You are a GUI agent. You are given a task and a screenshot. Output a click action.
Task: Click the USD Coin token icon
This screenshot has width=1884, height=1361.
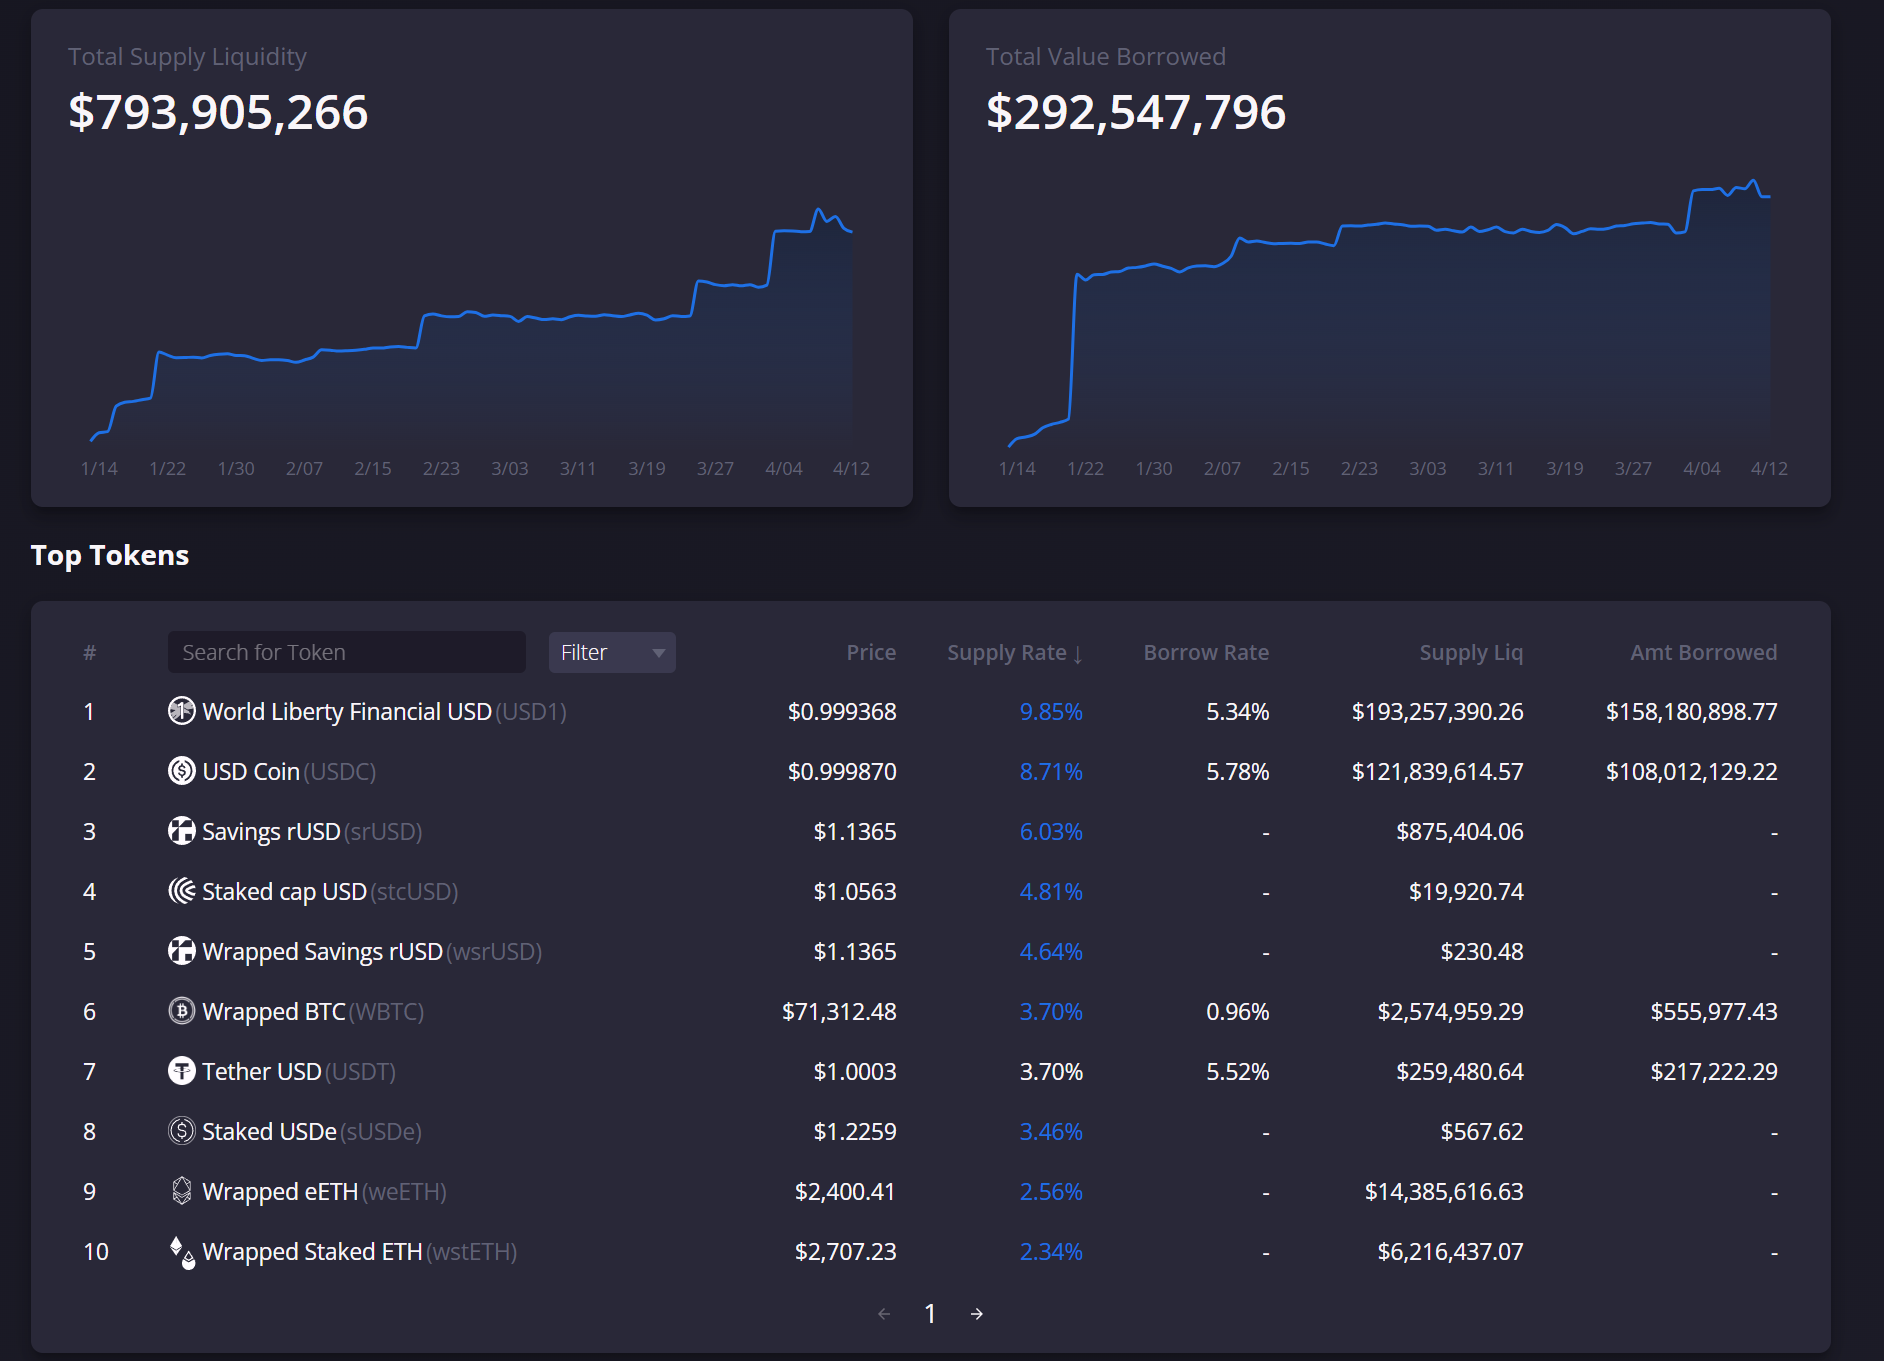tap(181, 771)
